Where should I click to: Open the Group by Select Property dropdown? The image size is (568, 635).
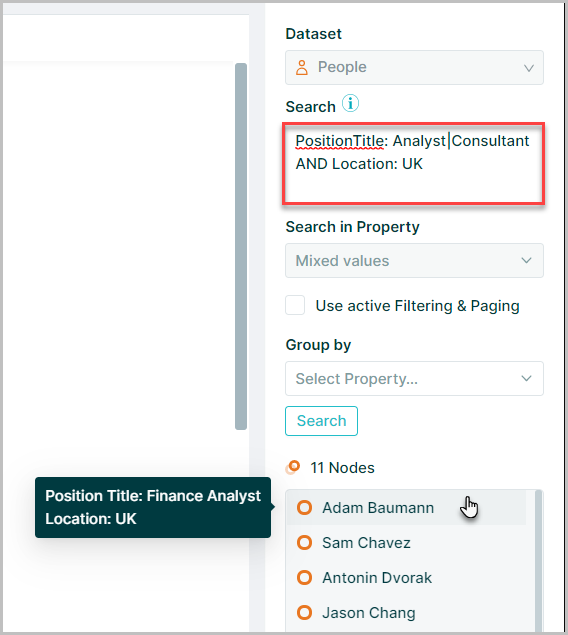pos(414,379)
